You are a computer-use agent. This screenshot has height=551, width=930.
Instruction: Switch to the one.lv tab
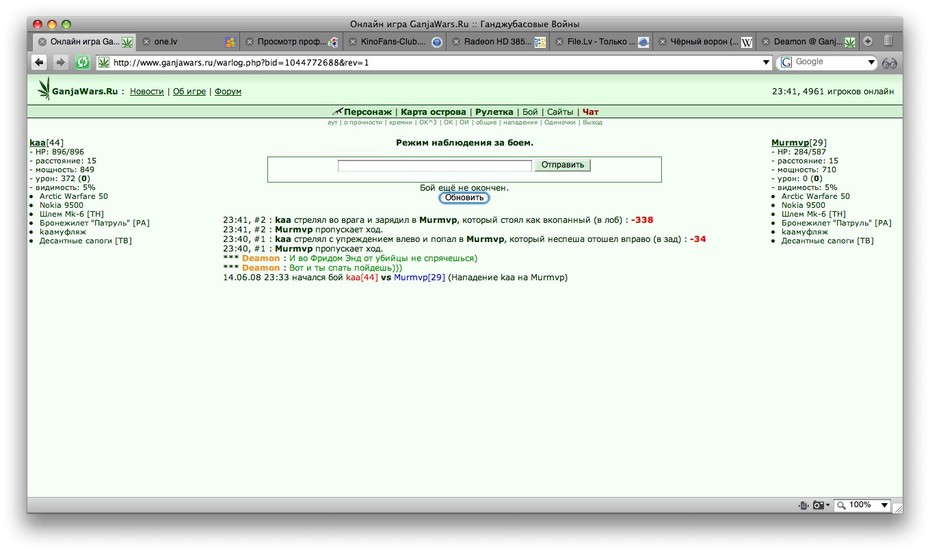click(189, 42)
